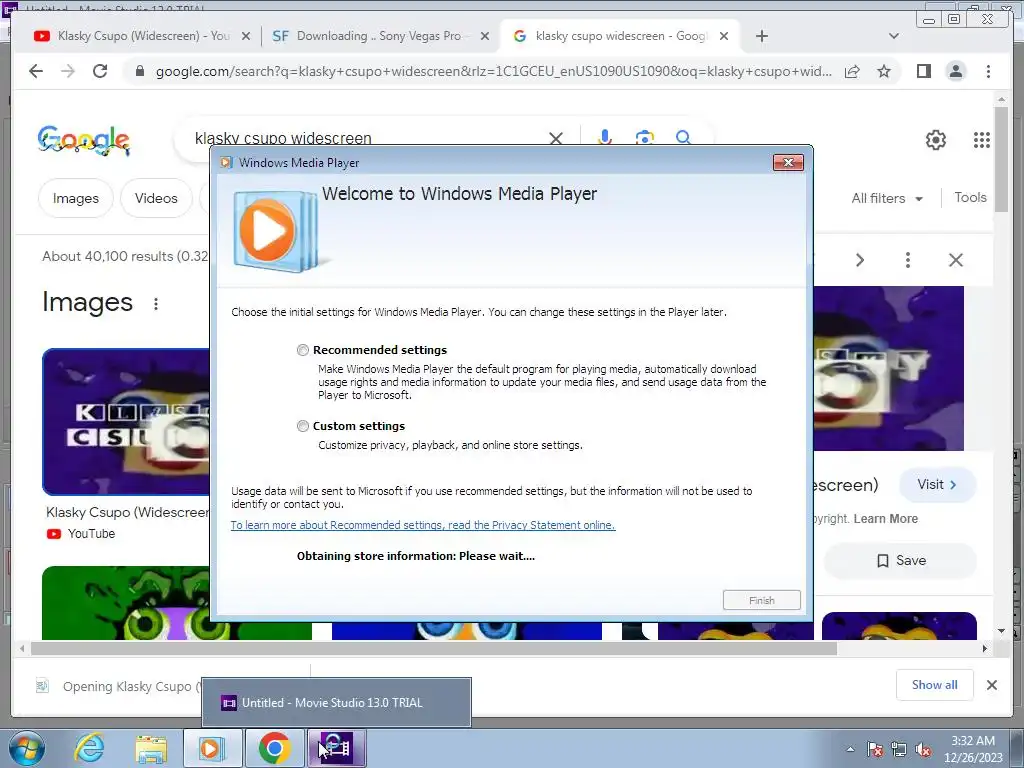Select the Images filter chip
Viewport: 1024px width, 768px height.
(x=76, y=198)
